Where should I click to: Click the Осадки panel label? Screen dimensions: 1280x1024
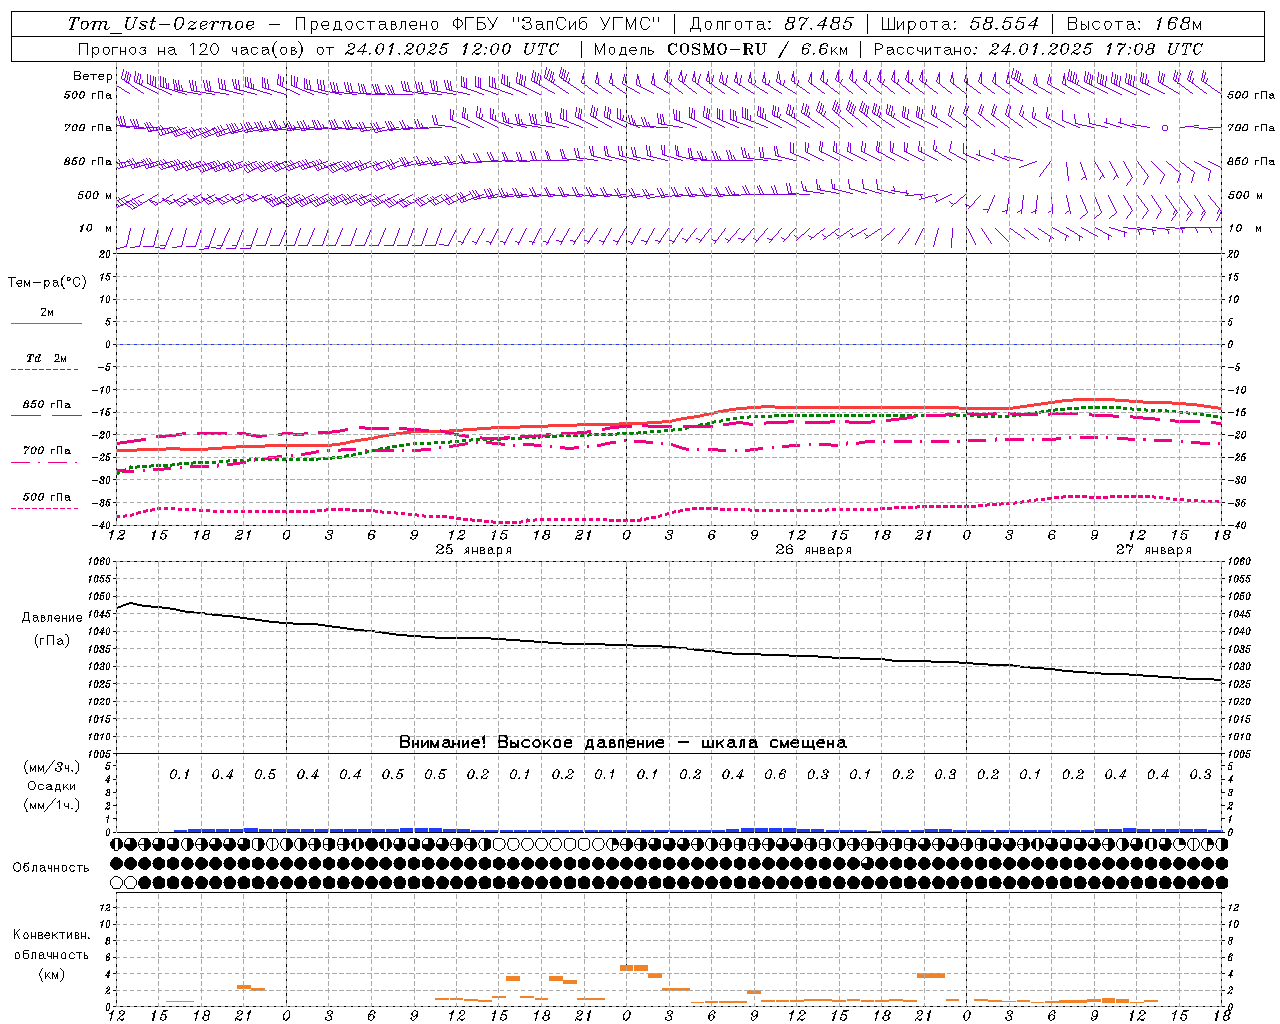[52, 786]
